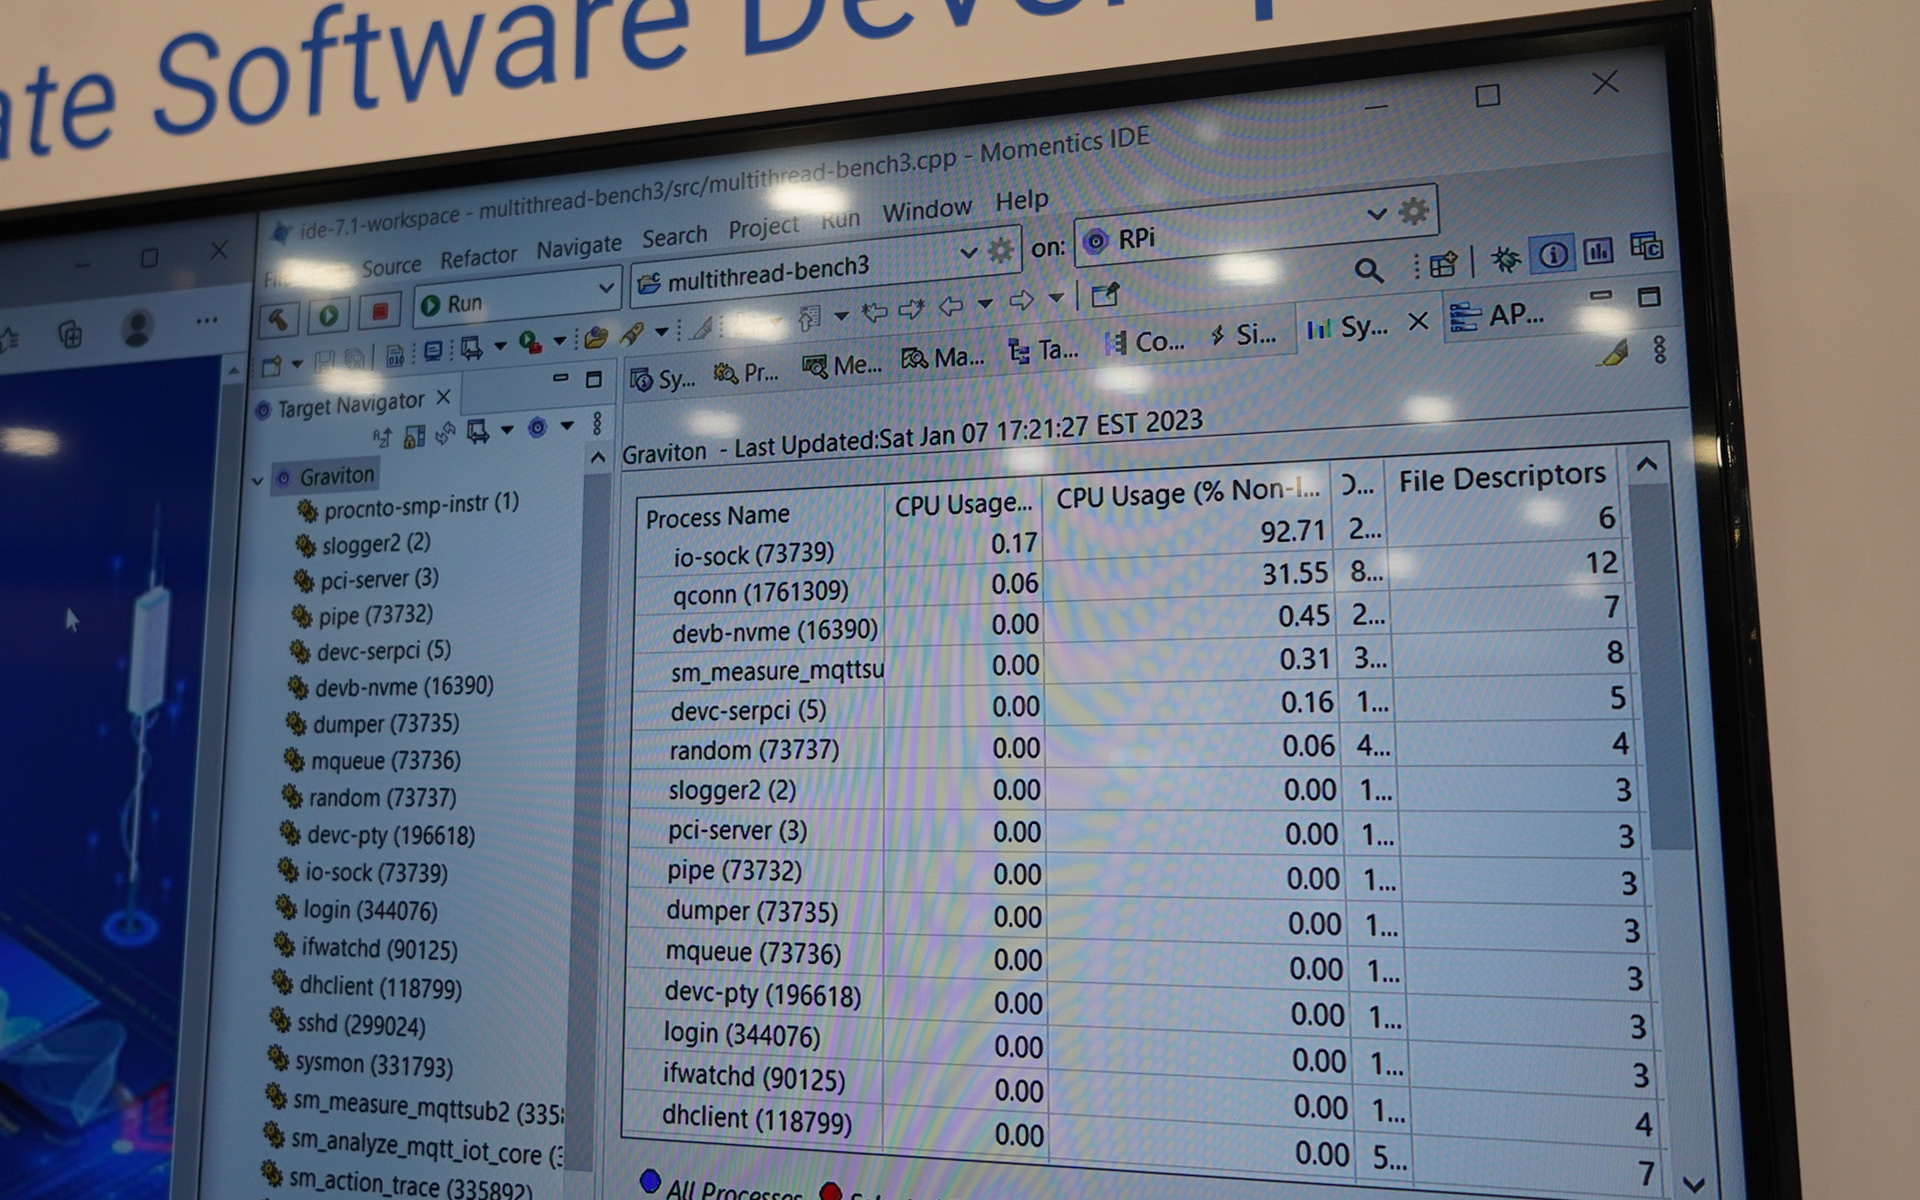The image size is (1920, 1200).
Task: Click the hammer Build button
Action: tap(278, 319)
